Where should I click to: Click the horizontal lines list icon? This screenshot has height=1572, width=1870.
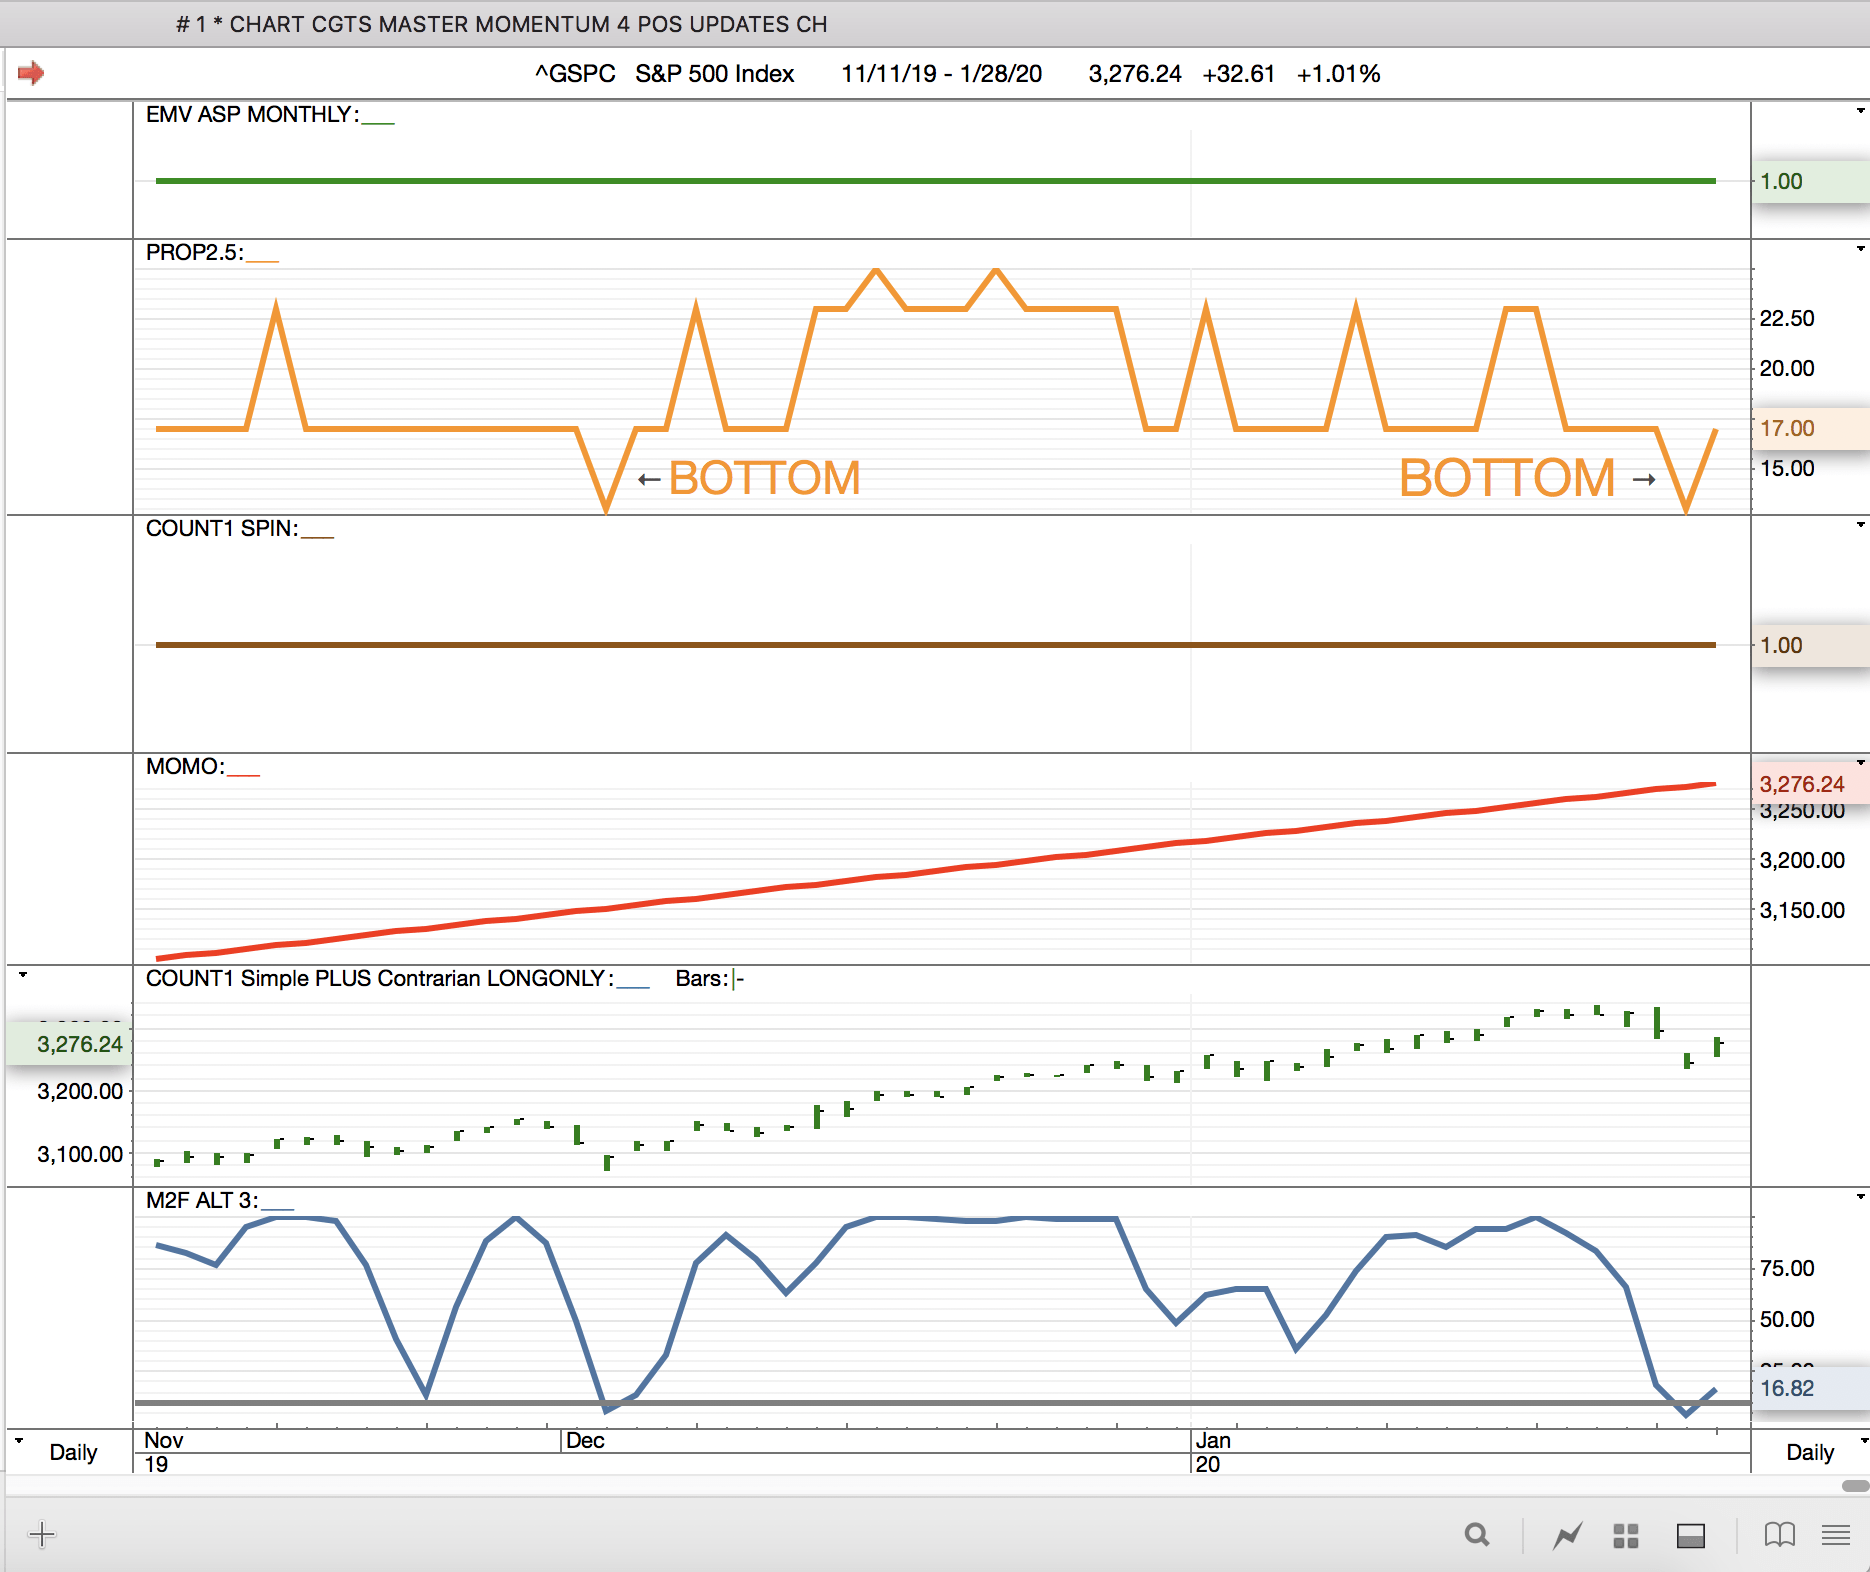[1835, 1535]
